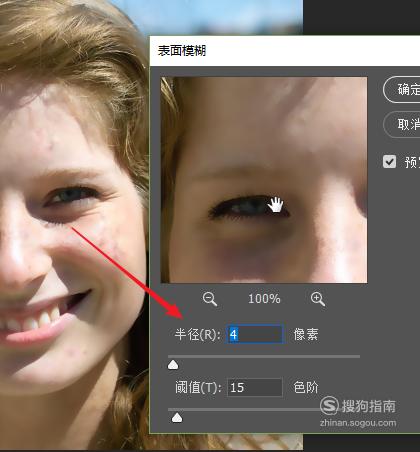Zoom out the Surface Blur preview
The image size is (420, 452).
click(x=210, y=299)
